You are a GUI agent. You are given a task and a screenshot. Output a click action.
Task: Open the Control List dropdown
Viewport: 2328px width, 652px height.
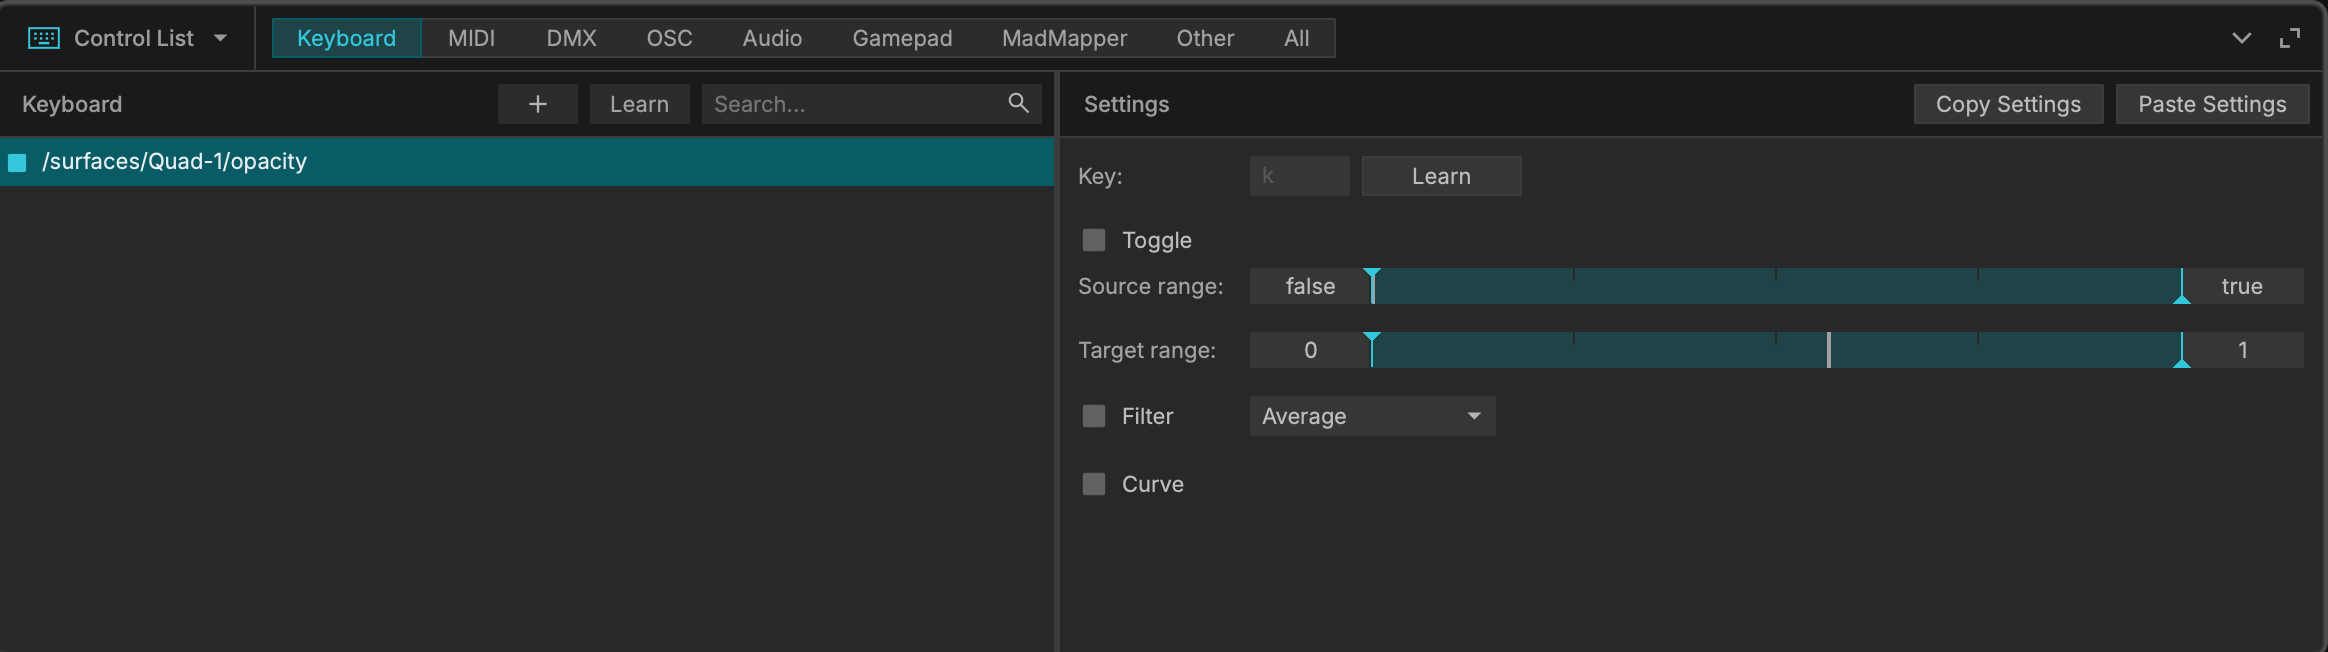(128, 38)
